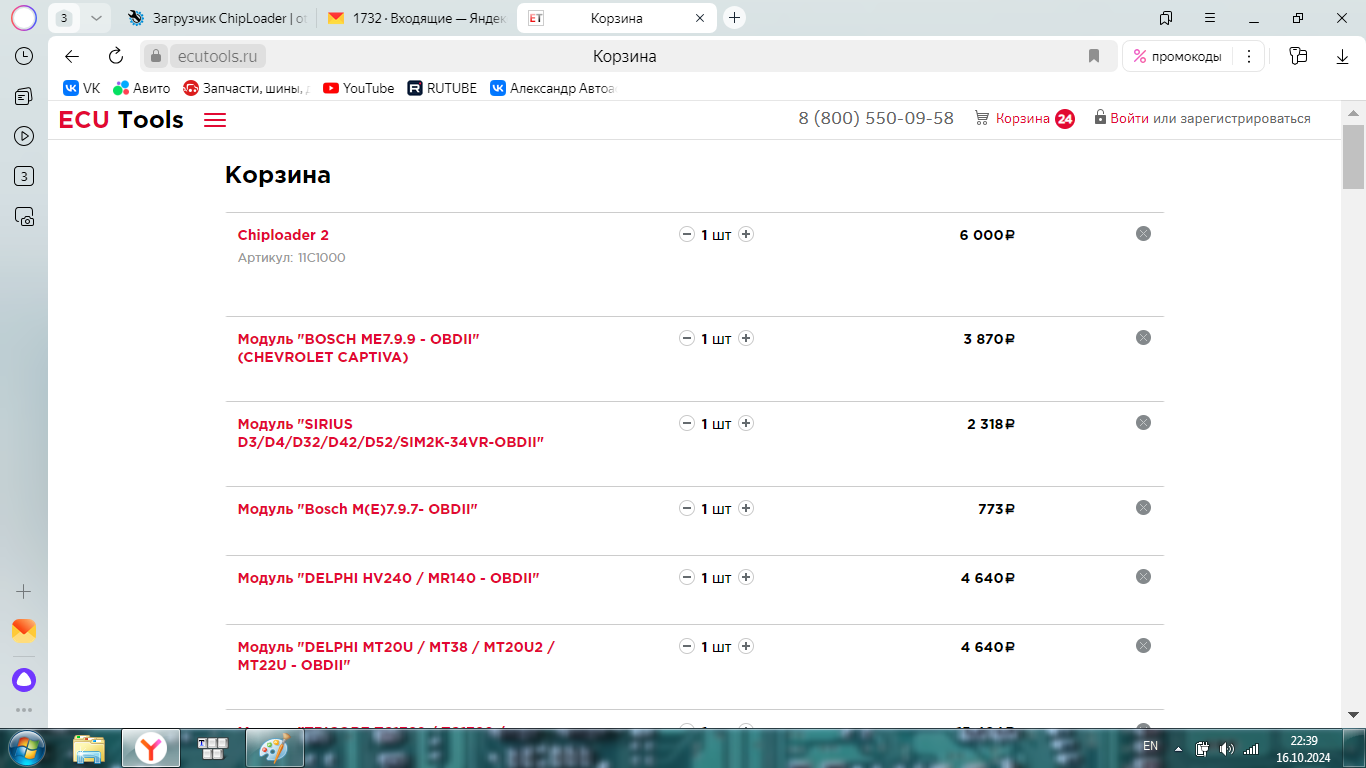Remove Chiploader 2 from the cart

tap(1143, 234)
